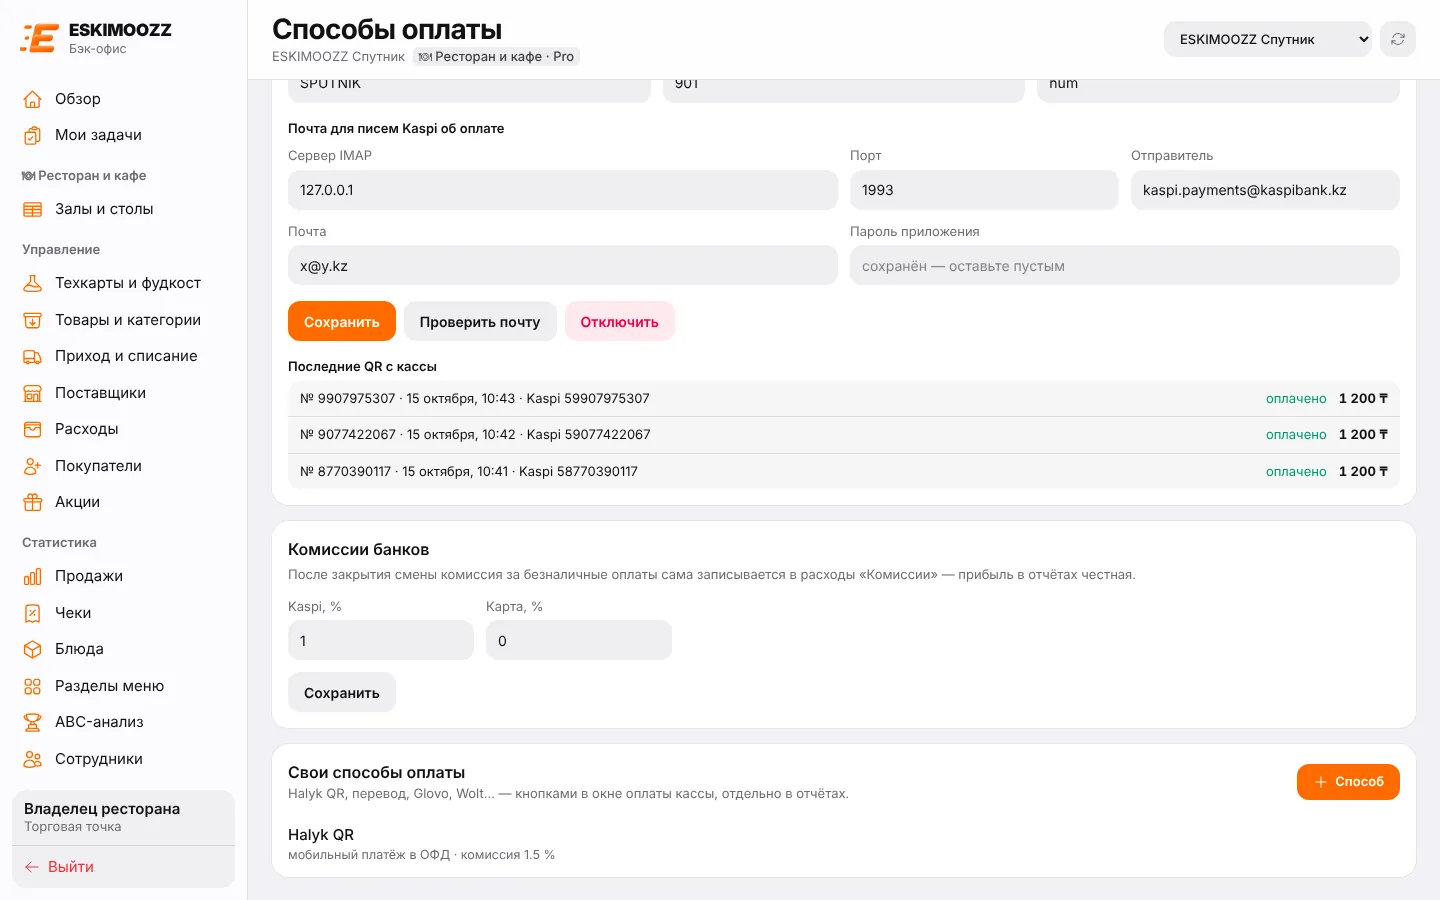The image size is (1440, 900).
Task: Click the Покупатели person icon
Action: pos(33,466)
